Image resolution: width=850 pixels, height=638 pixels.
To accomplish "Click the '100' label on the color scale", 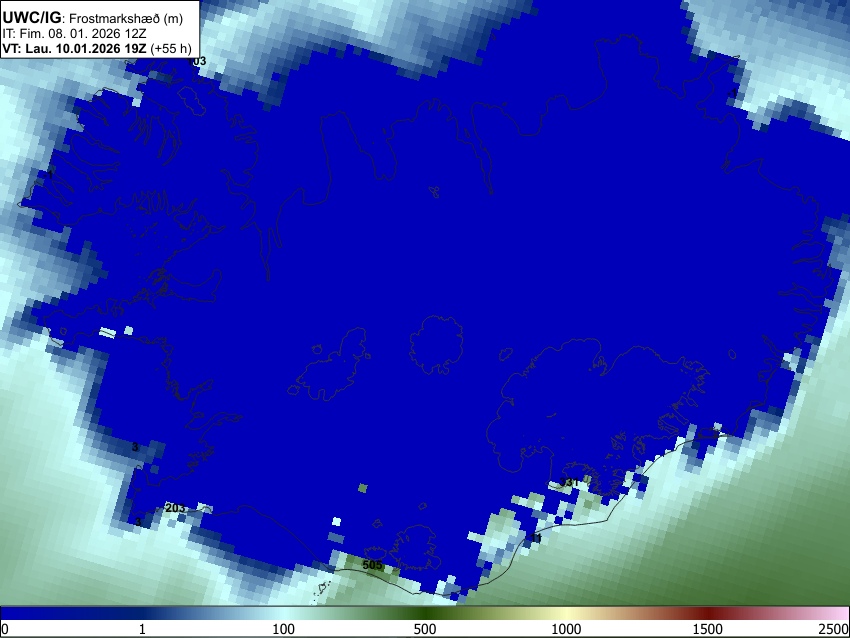I will tap(284, 629).
